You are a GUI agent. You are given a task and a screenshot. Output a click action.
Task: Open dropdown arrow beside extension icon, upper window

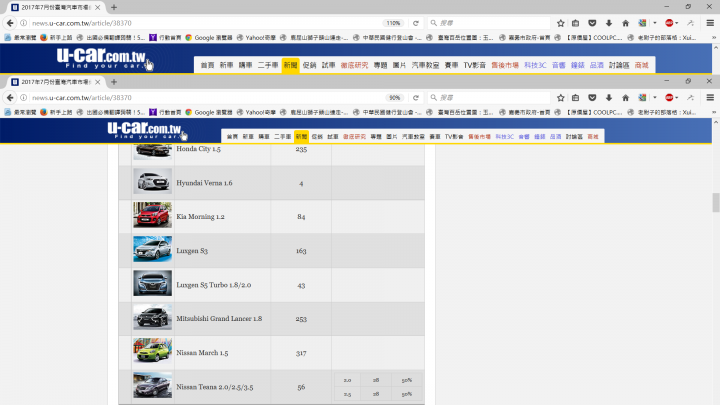pos(654,23)
